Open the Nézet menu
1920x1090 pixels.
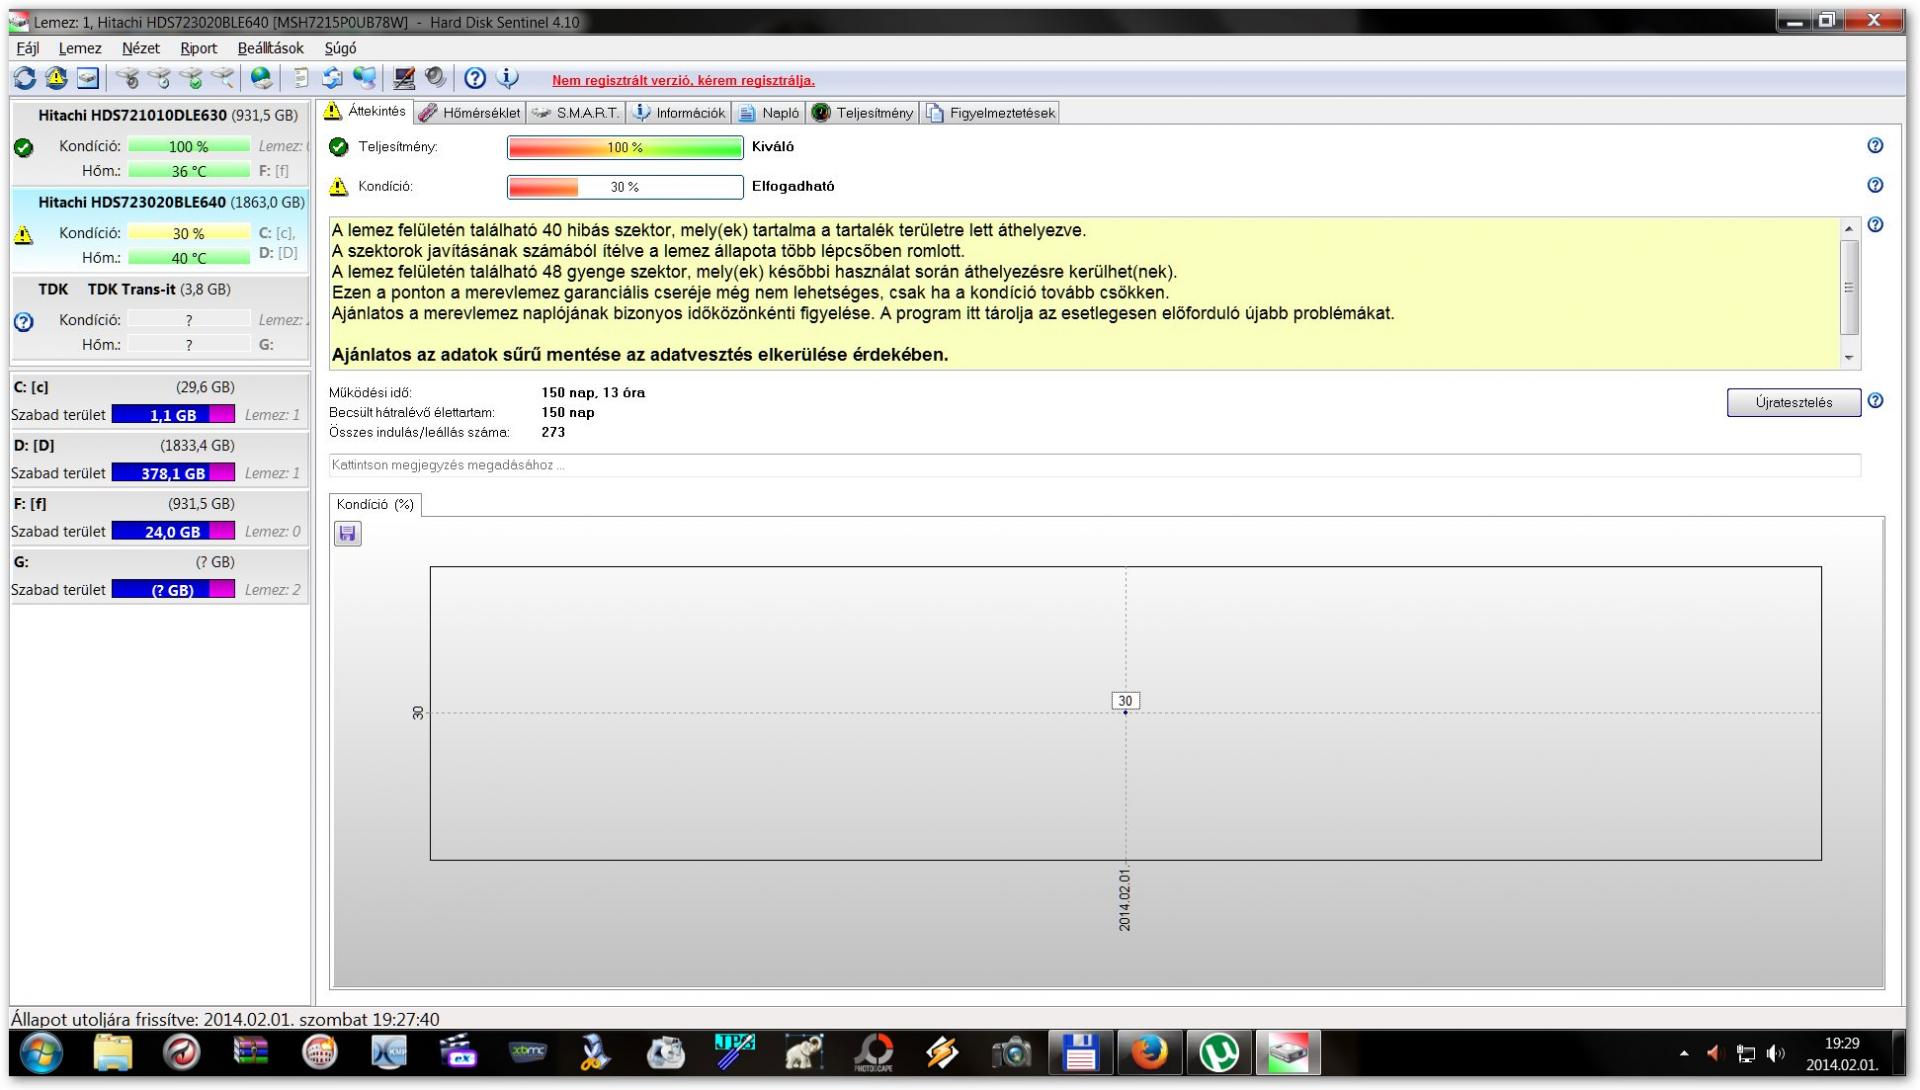pyautogui.click(x=141, y=48)
